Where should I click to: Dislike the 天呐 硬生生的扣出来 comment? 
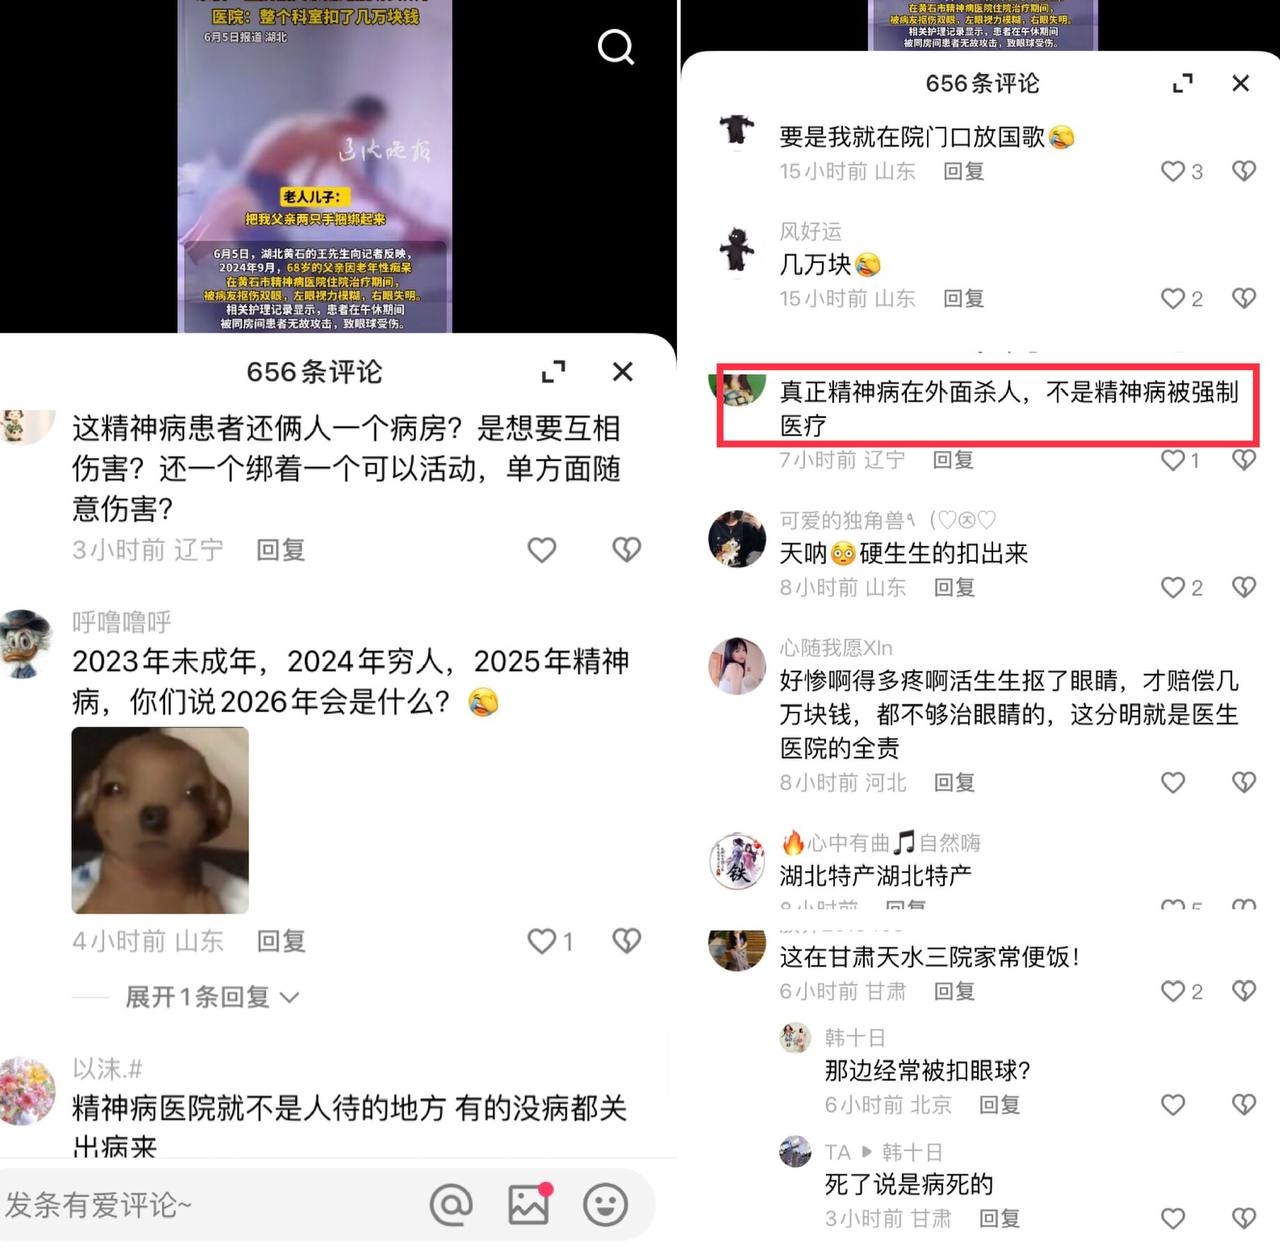1244,587
